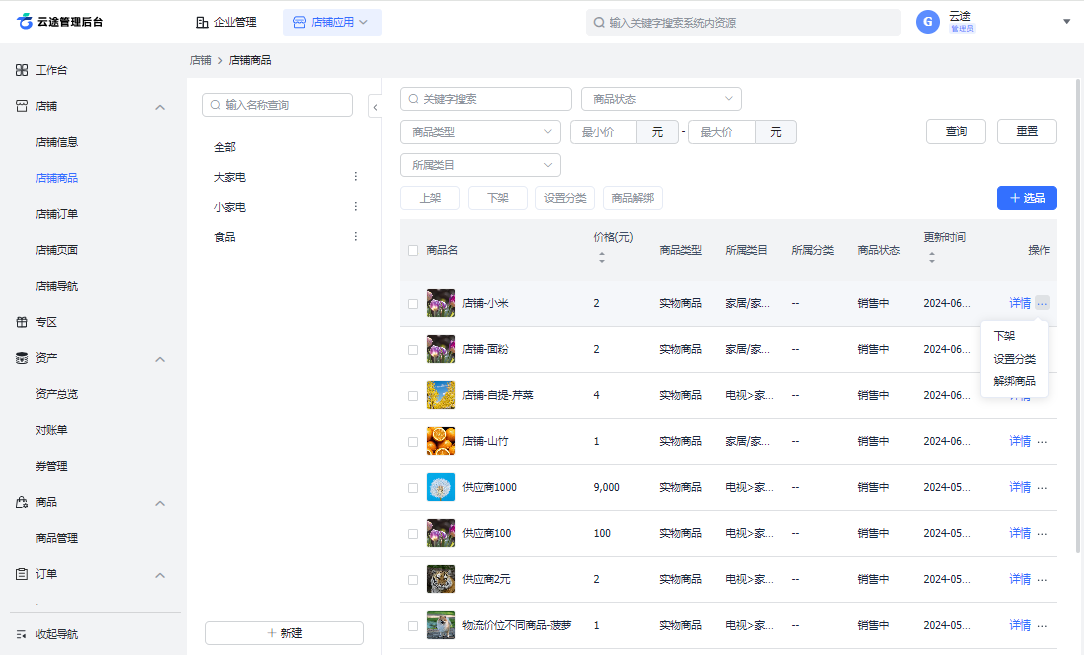Viewport: 1084px width, 655px height.
Task: Click the 关键字搜索 input field
Action: 486,99
